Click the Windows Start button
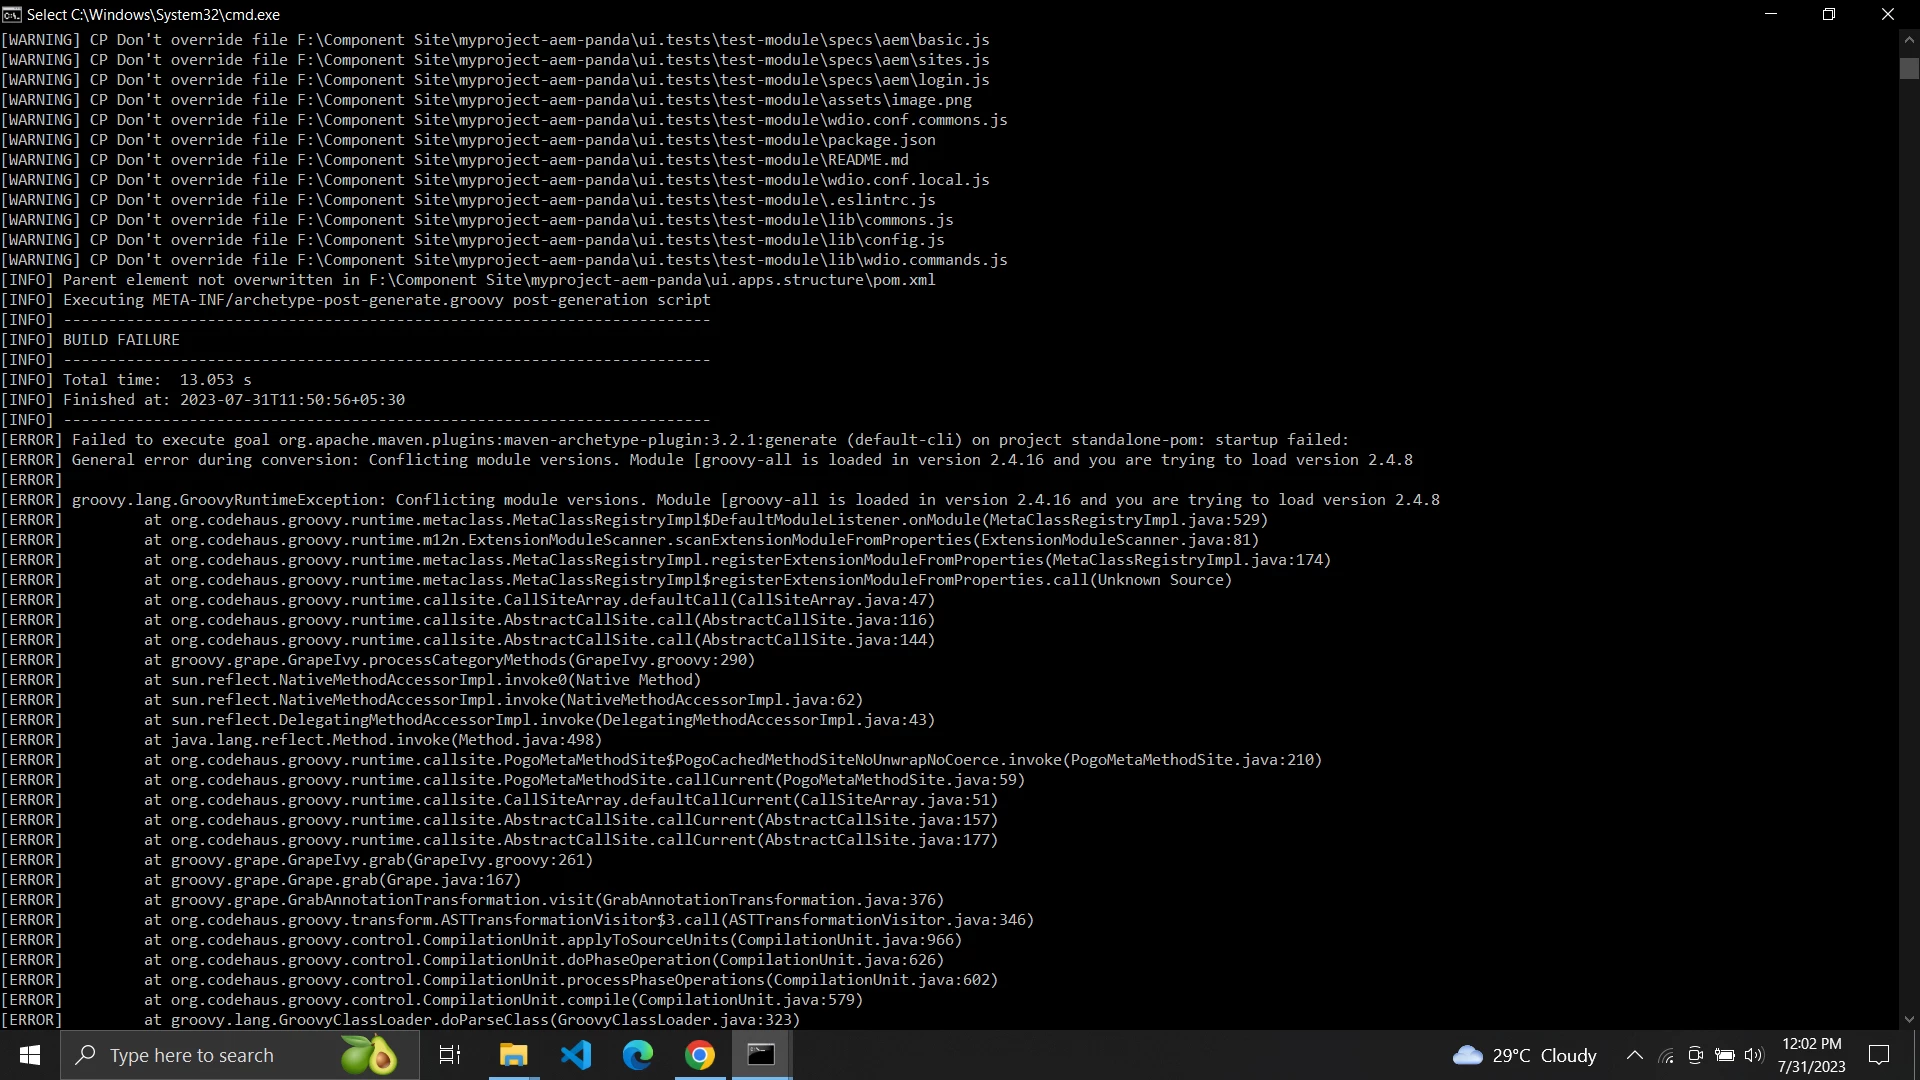This screenshot has height=1080, width=1920. click(29, 1055)
